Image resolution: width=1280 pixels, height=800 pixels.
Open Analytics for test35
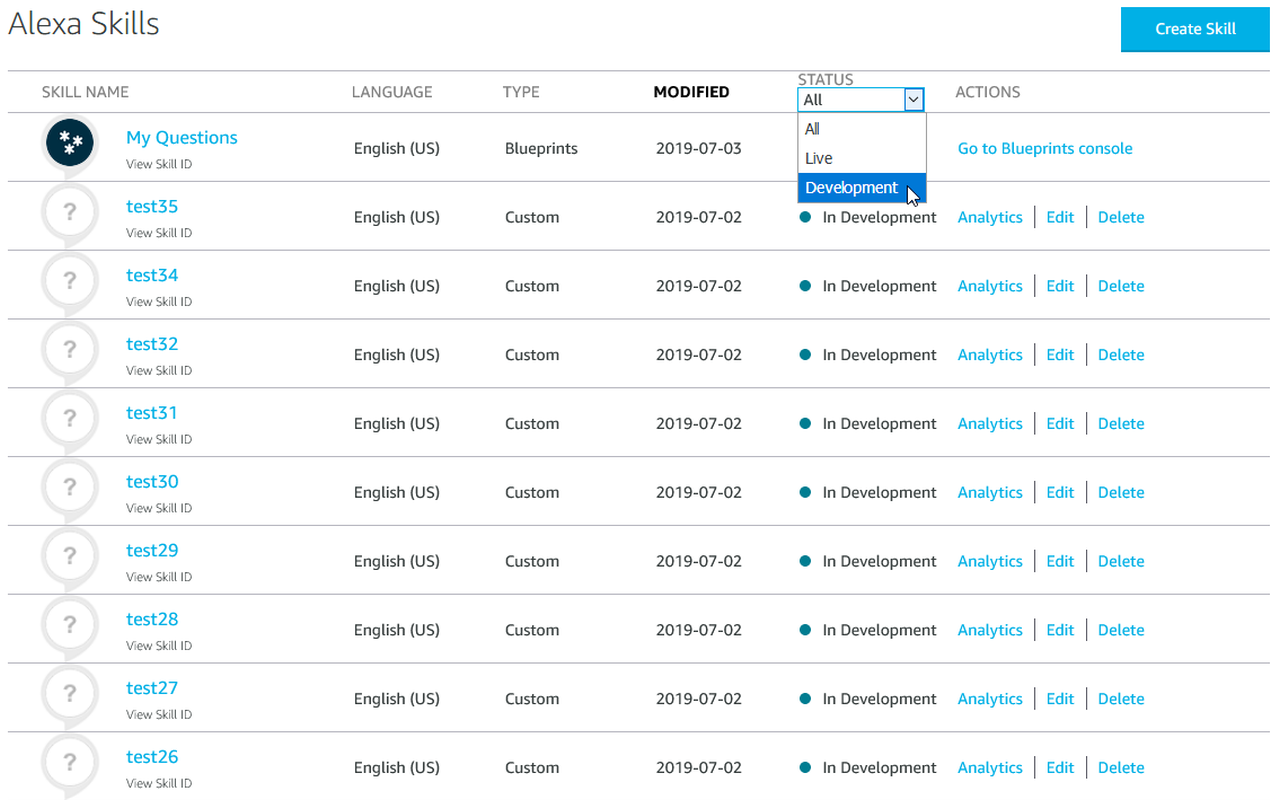990,217
